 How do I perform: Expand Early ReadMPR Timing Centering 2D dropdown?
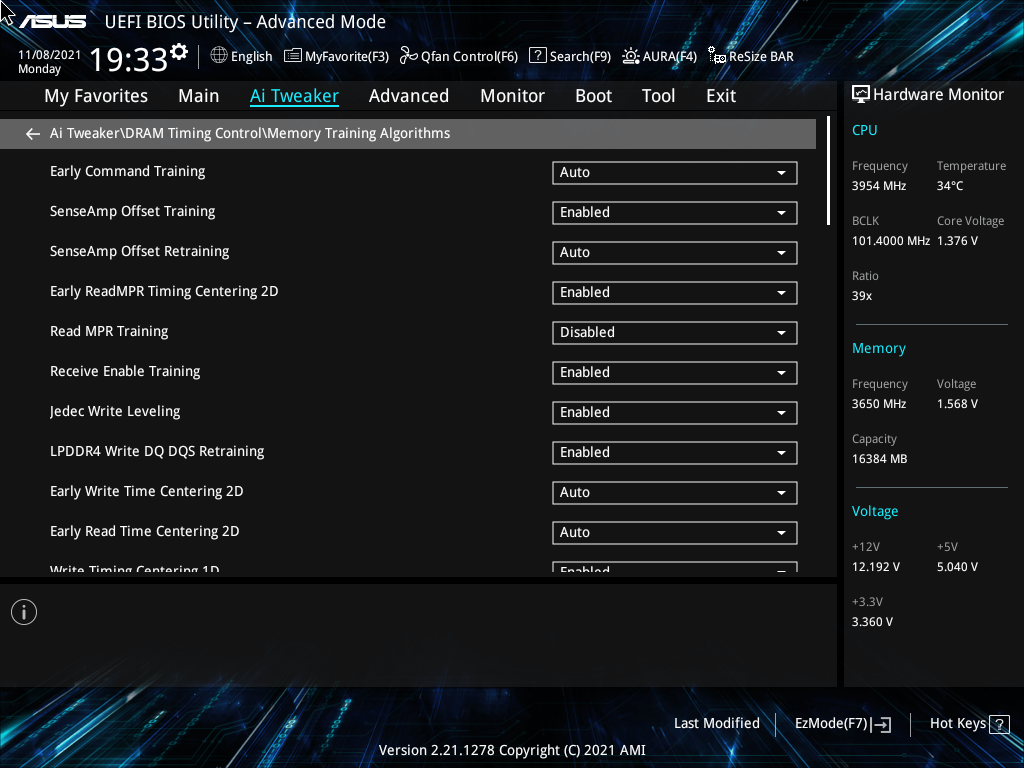[x=675, y=293]
